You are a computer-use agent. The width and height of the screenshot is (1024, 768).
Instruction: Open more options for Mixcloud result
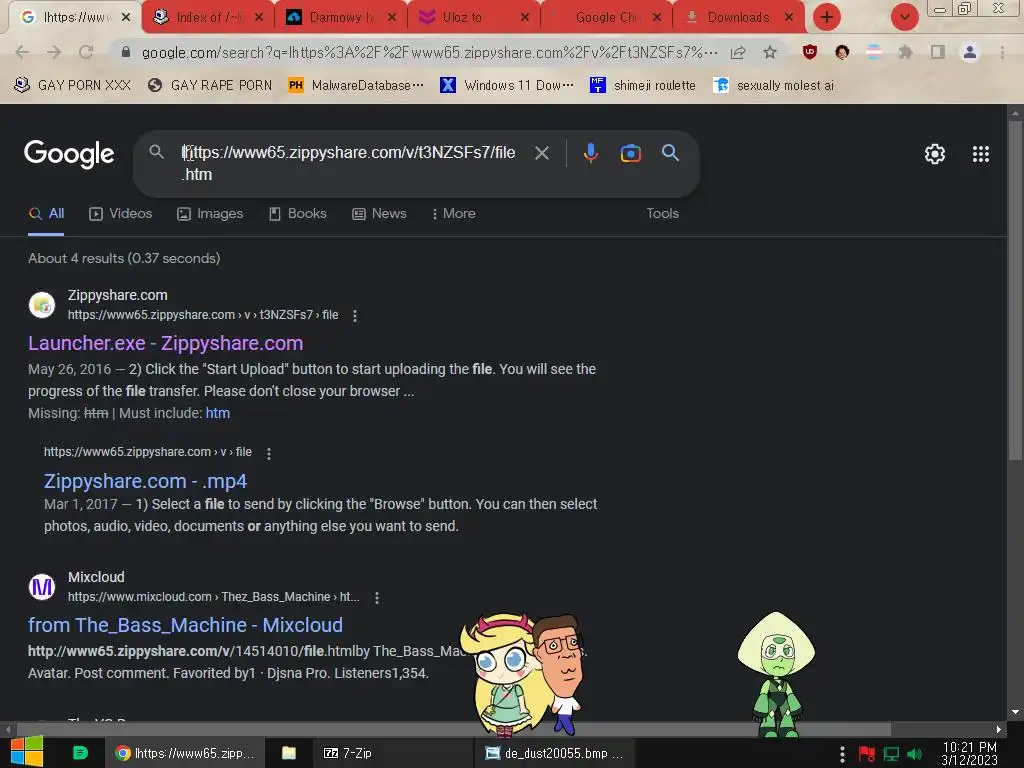click(376, 598)
